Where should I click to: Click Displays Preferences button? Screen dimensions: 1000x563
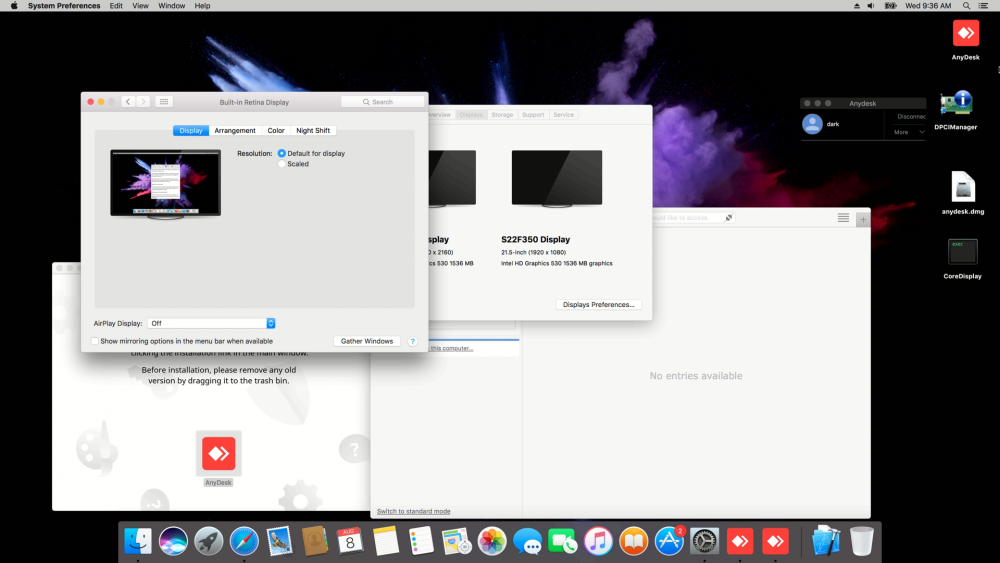click(598, 305)
